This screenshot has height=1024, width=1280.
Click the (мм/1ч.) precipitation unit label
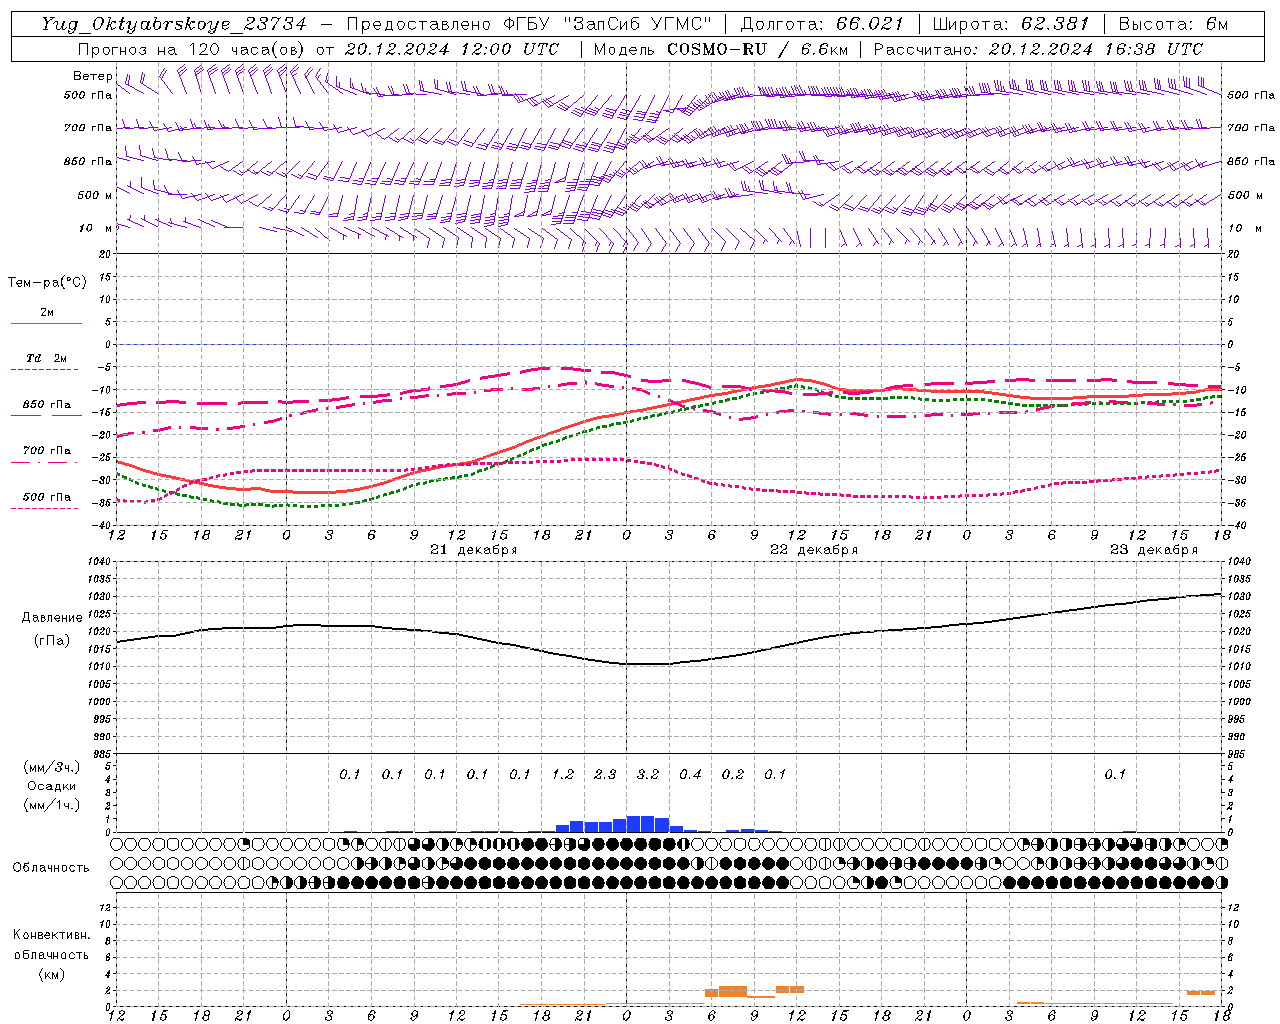pyautogui.click(x=51, y=805)
